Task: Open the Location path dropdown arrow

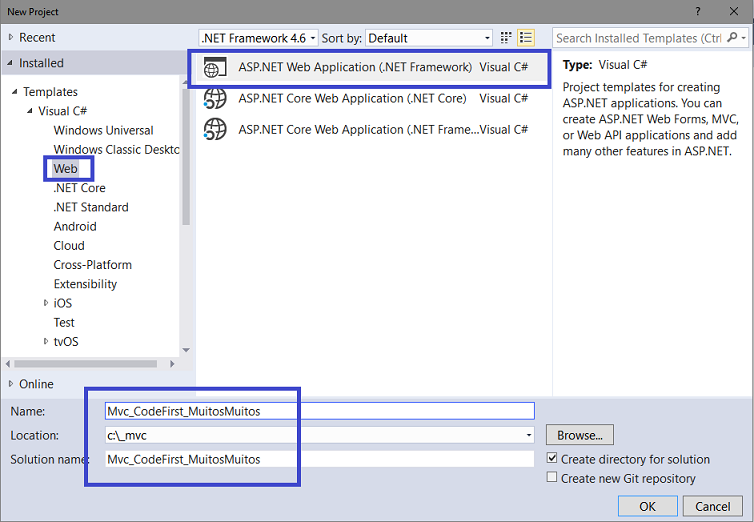Action: (x=528, y=435)
